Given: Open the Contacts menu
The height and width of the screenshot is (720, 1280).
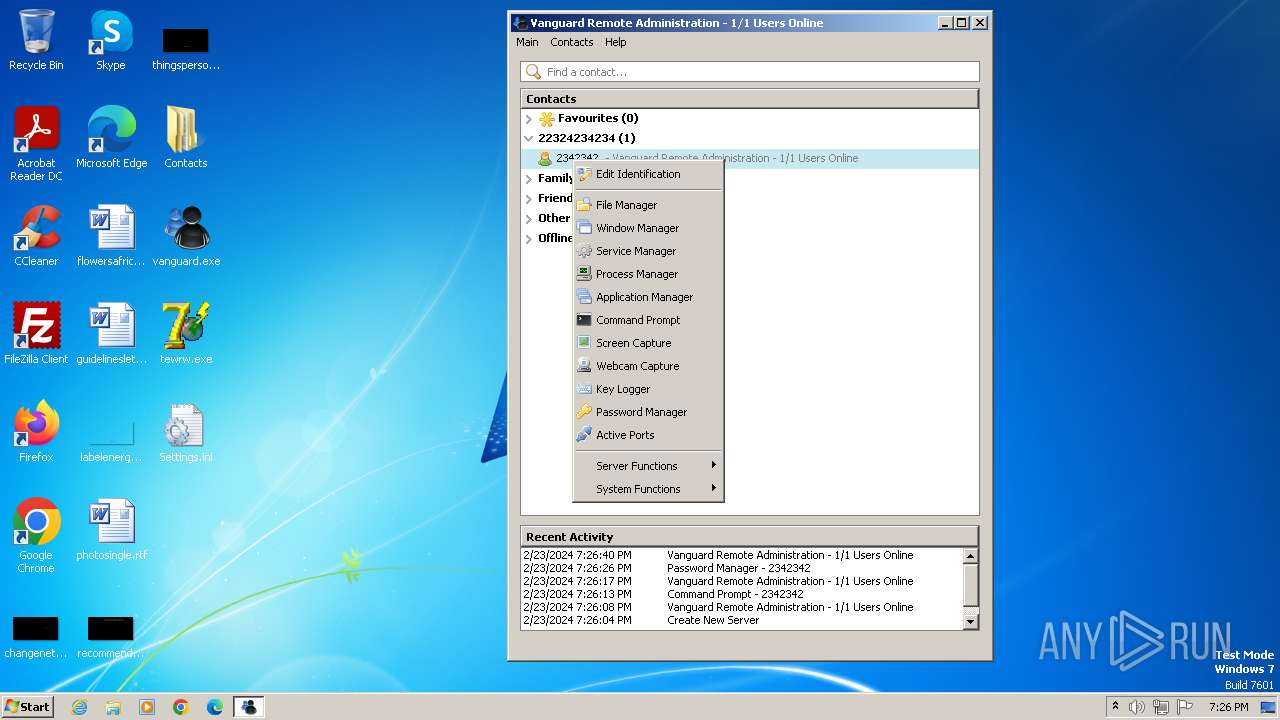Looking at the screenshot, I should tap(572, 42).
